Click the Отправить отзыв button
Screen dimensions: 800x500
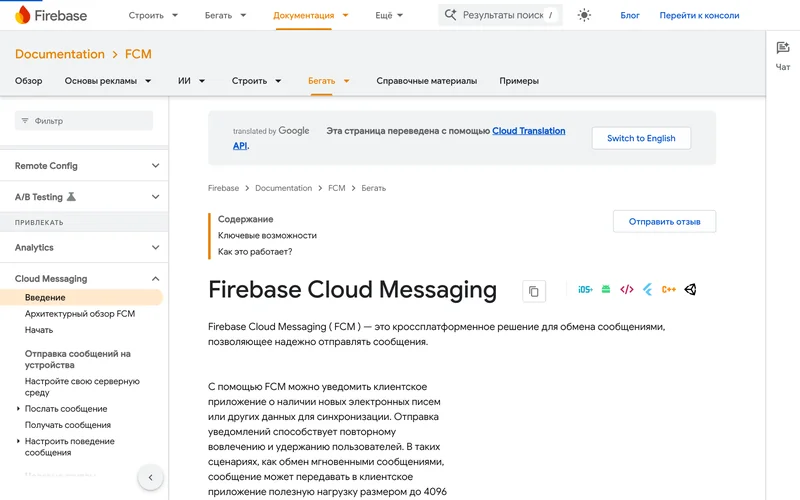(664, 221)
